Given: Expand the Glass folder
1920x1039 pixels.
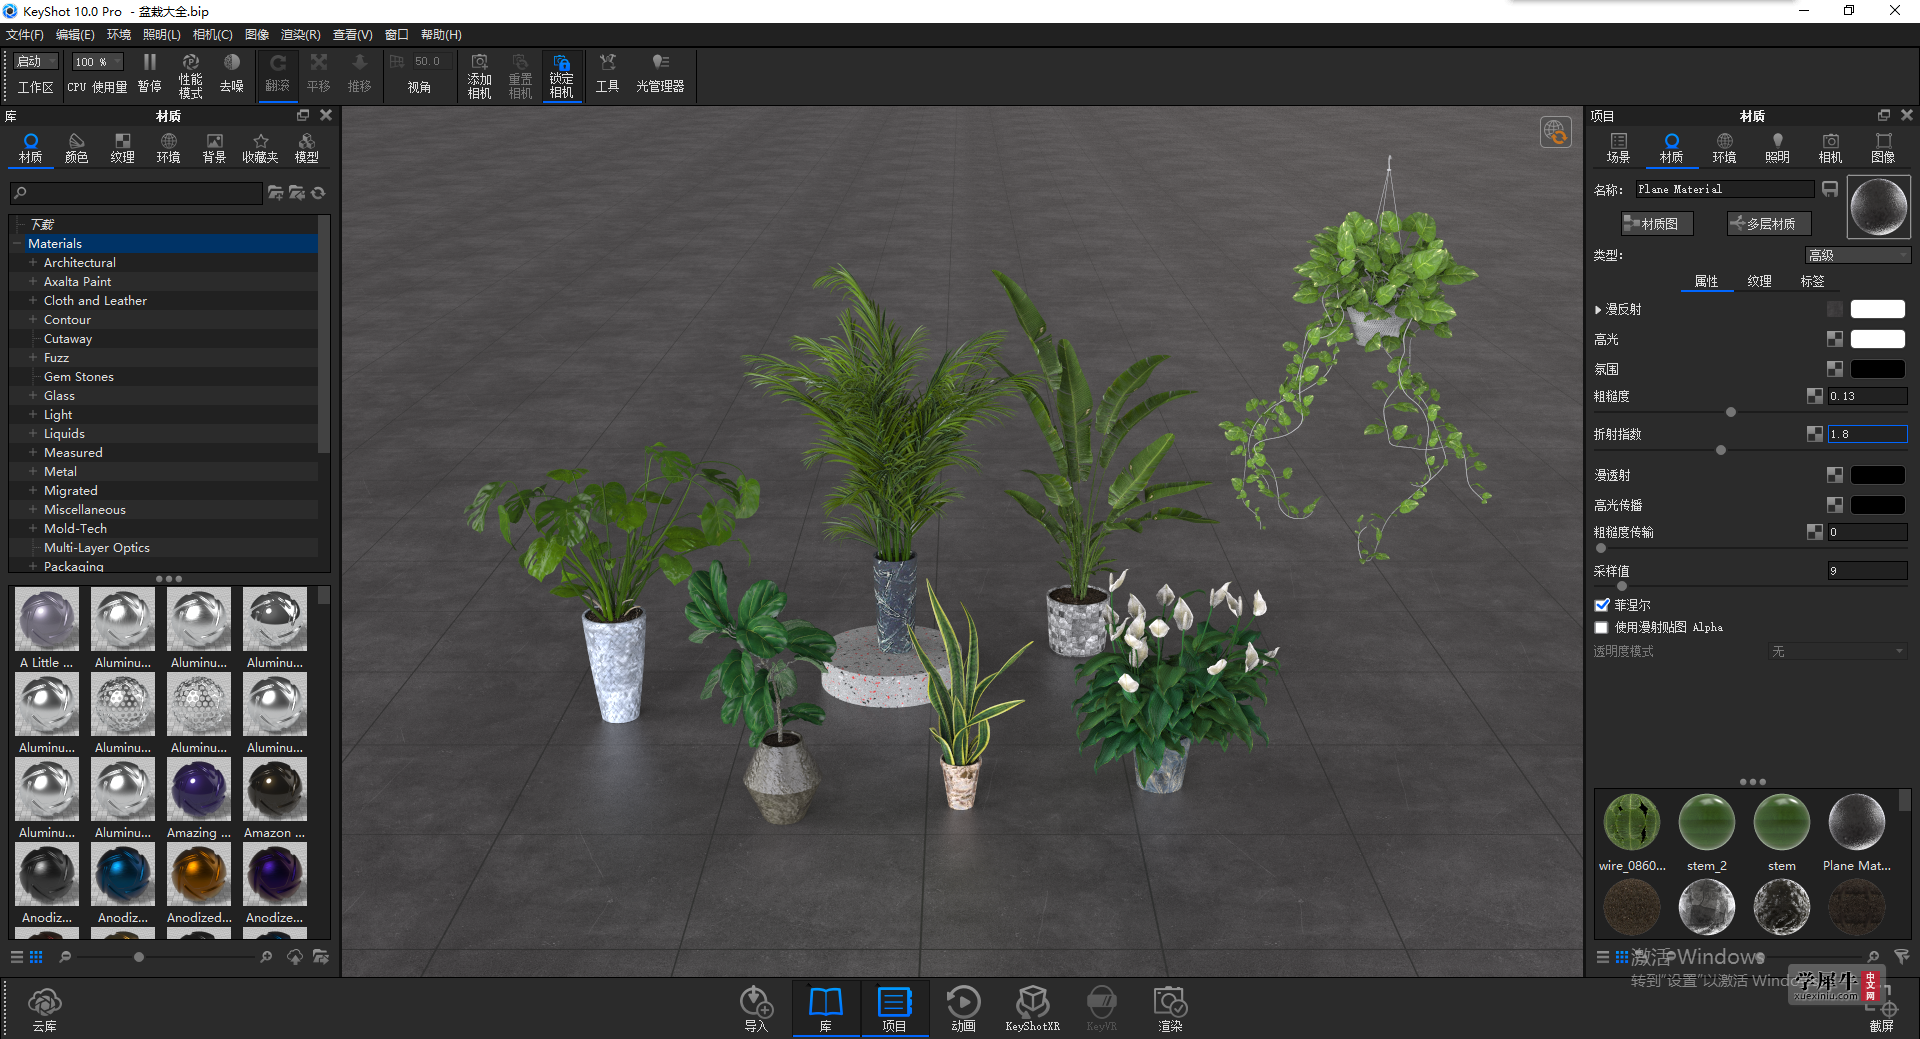Looking at the screenshot, I should coord(33,395).
